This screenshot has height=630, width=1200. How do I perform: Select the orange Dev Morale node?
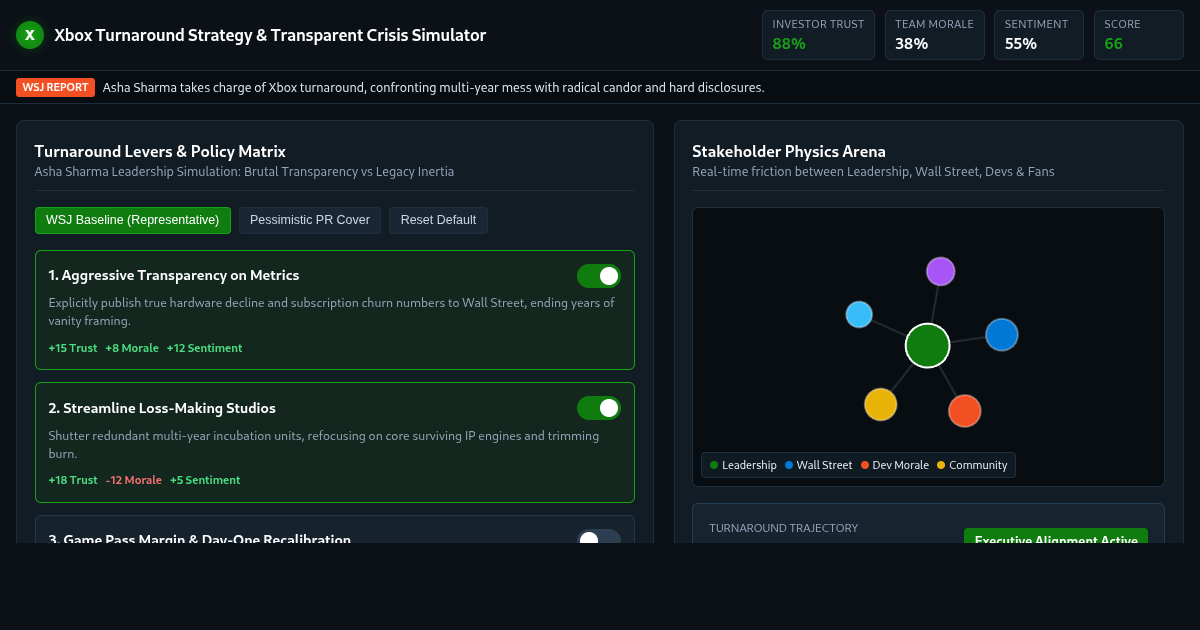click(964, 411)
